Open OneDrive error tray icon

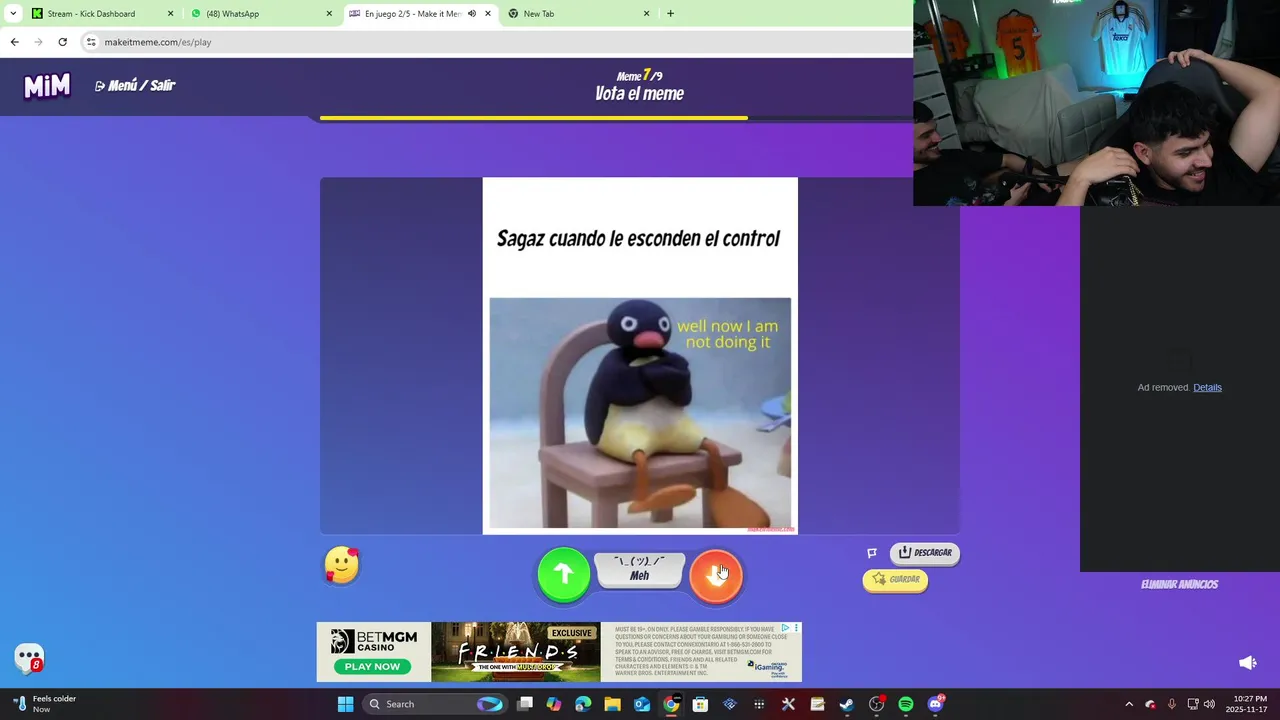click(x=1150, y=704)
